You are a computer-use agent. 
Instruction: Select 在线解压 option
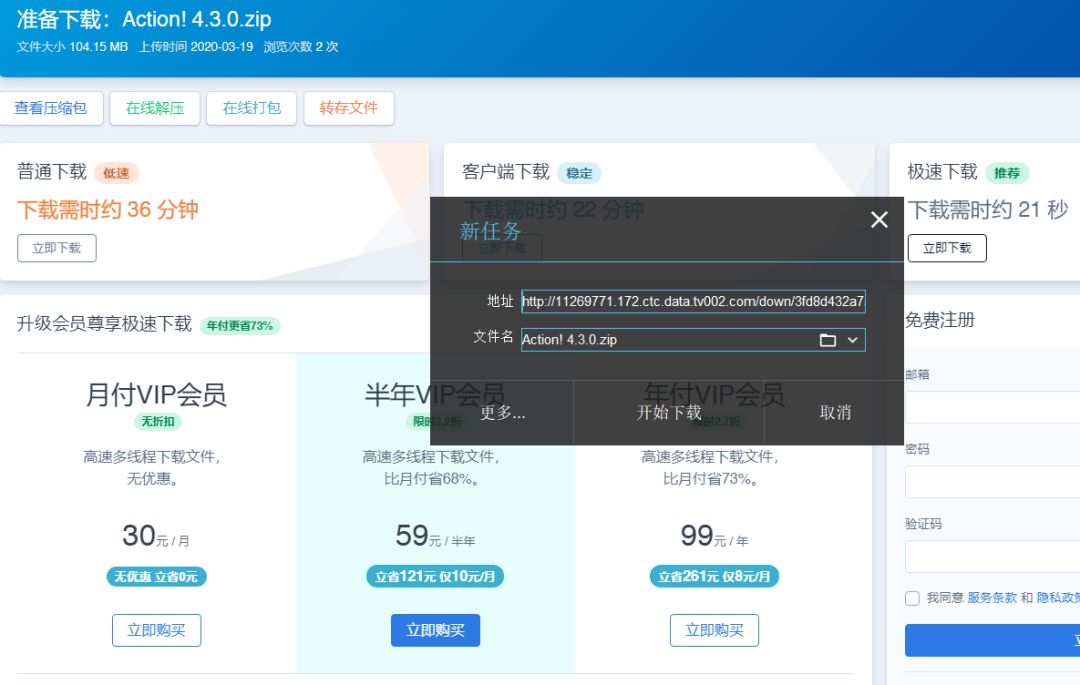(x=155, y=108)
